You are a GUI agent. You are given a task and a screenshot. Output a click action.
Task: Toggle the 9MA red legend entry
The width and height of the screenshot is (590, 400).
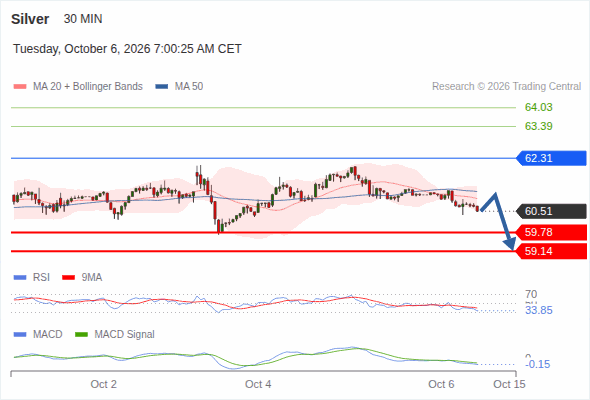pyautogui.click(x=82, y=278)
